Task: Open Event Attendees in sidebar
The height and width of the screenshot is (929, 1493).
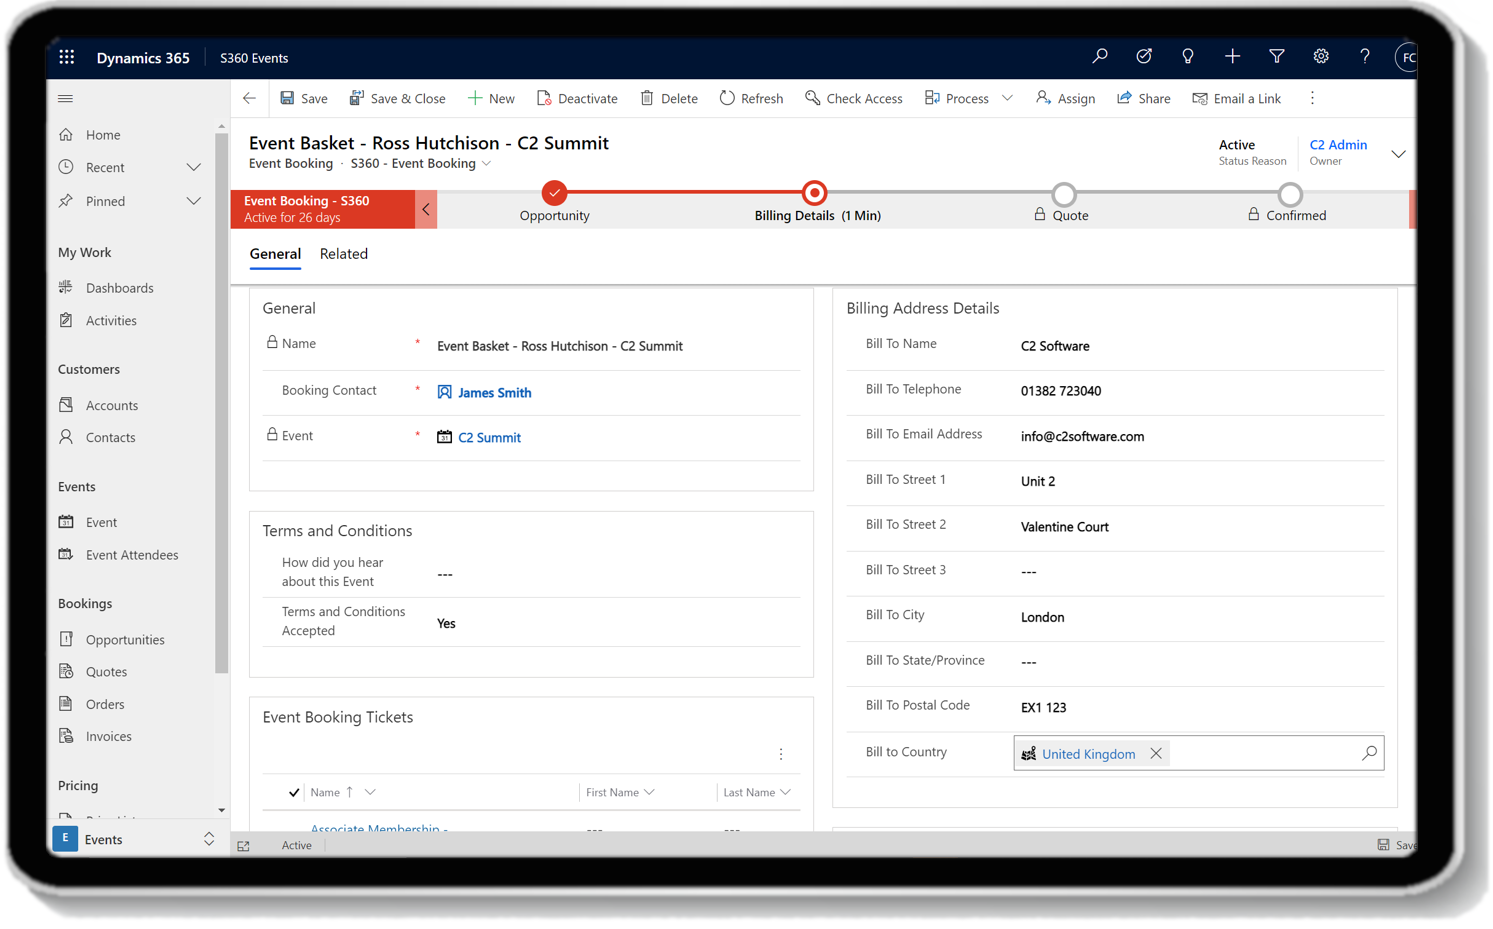Action: 130,555
